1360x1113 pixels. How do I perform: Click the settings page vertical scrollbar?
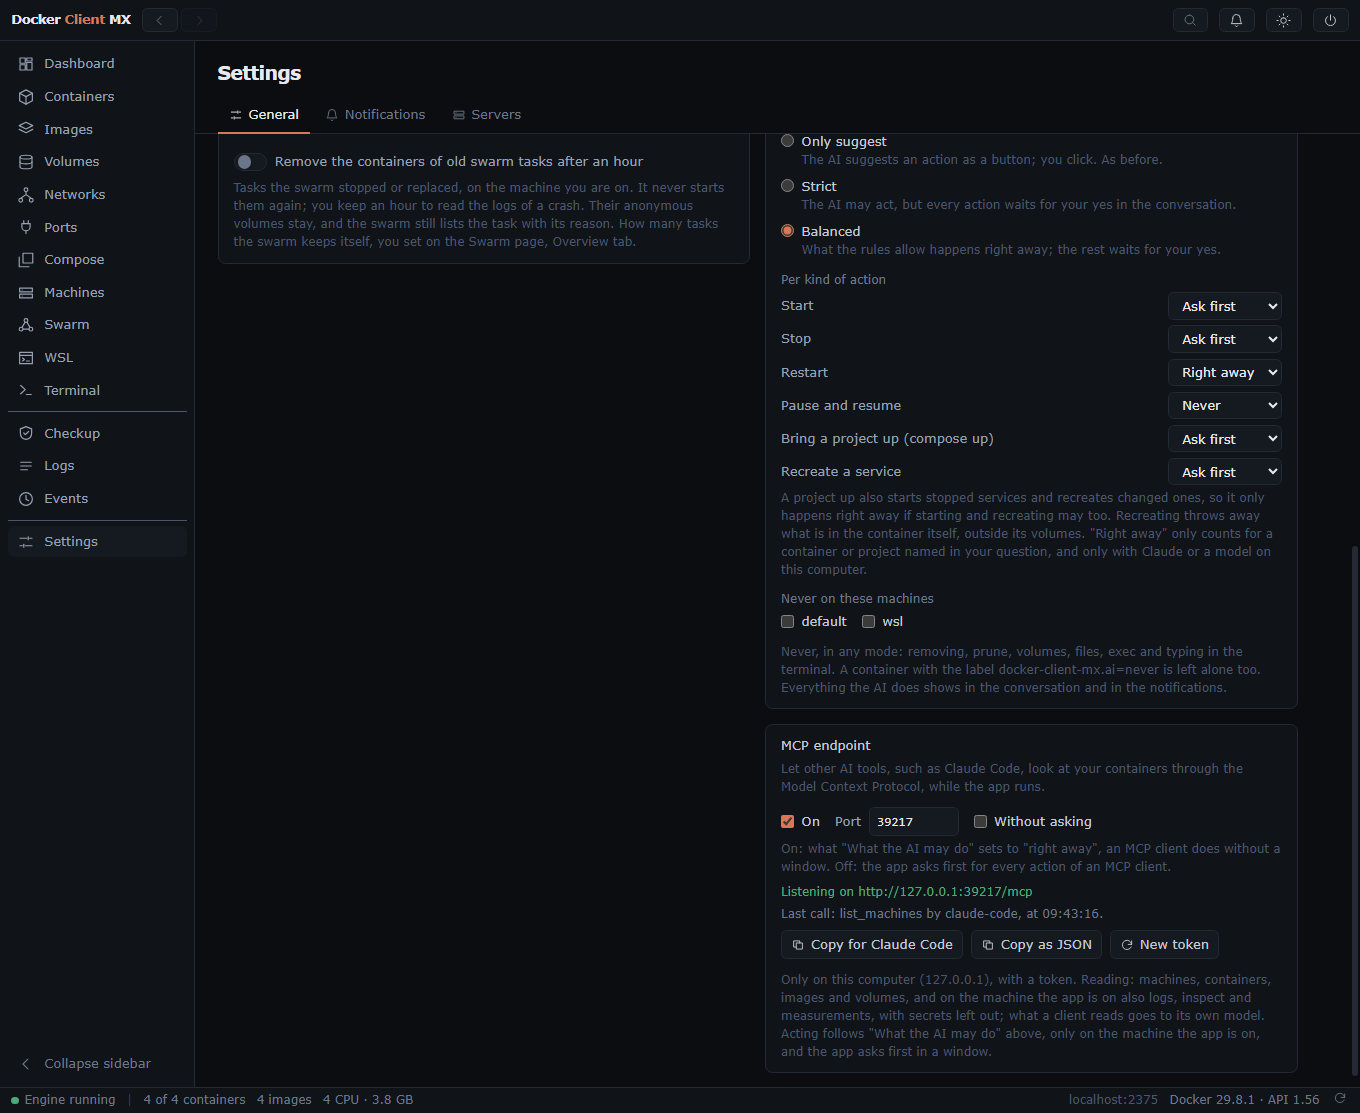point(1355,812)
